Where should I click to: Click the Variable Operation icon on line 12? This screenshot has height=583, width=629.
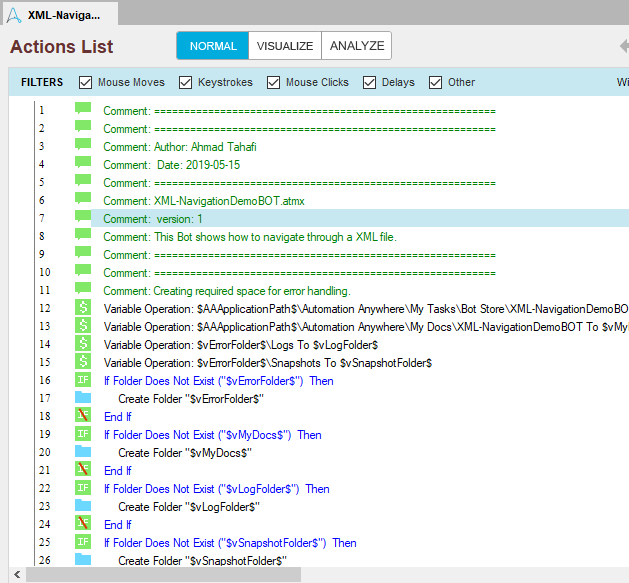pos(83,308)
